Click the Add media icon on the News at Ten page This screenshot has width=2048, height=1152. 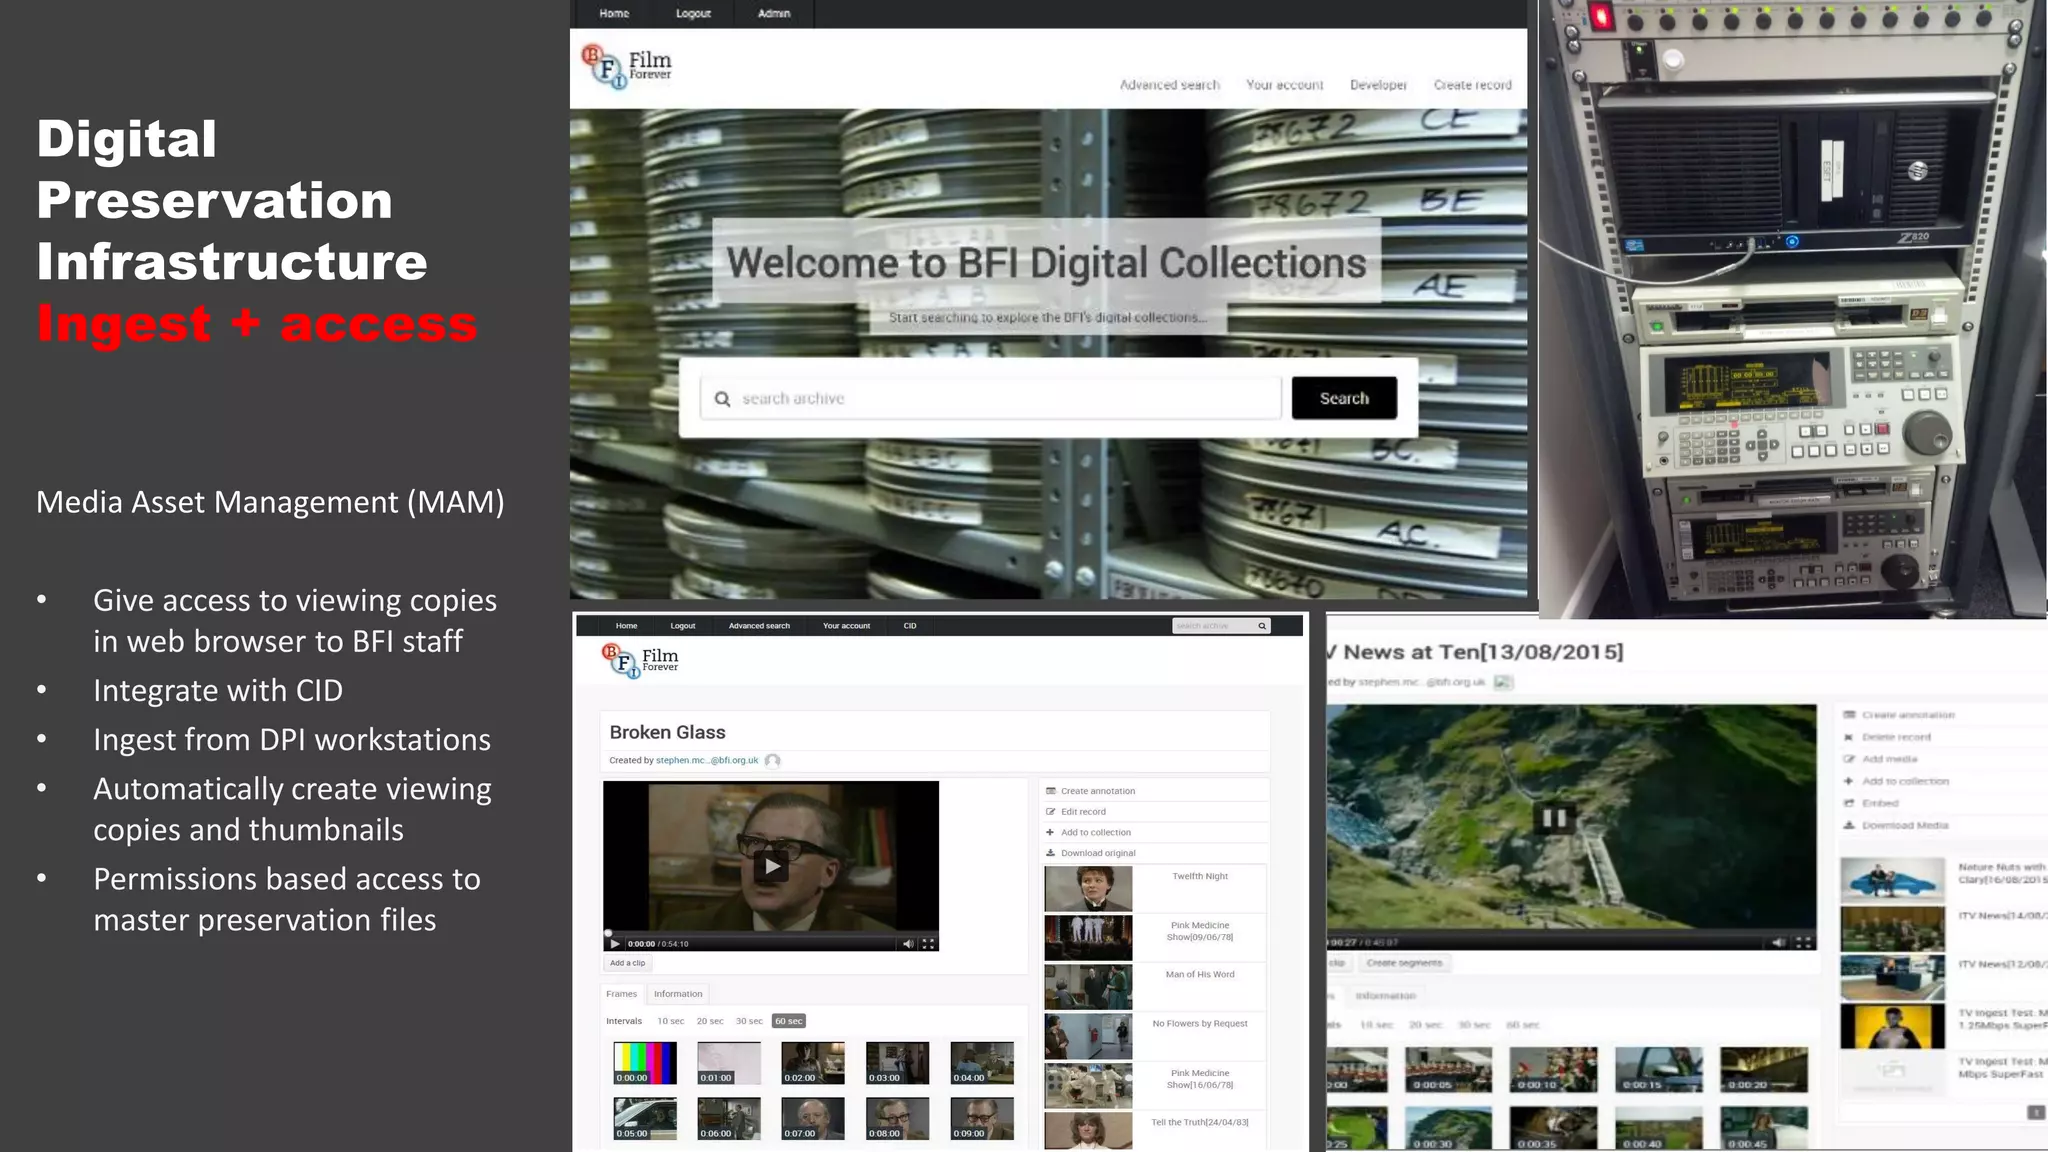coord(1849,759)
